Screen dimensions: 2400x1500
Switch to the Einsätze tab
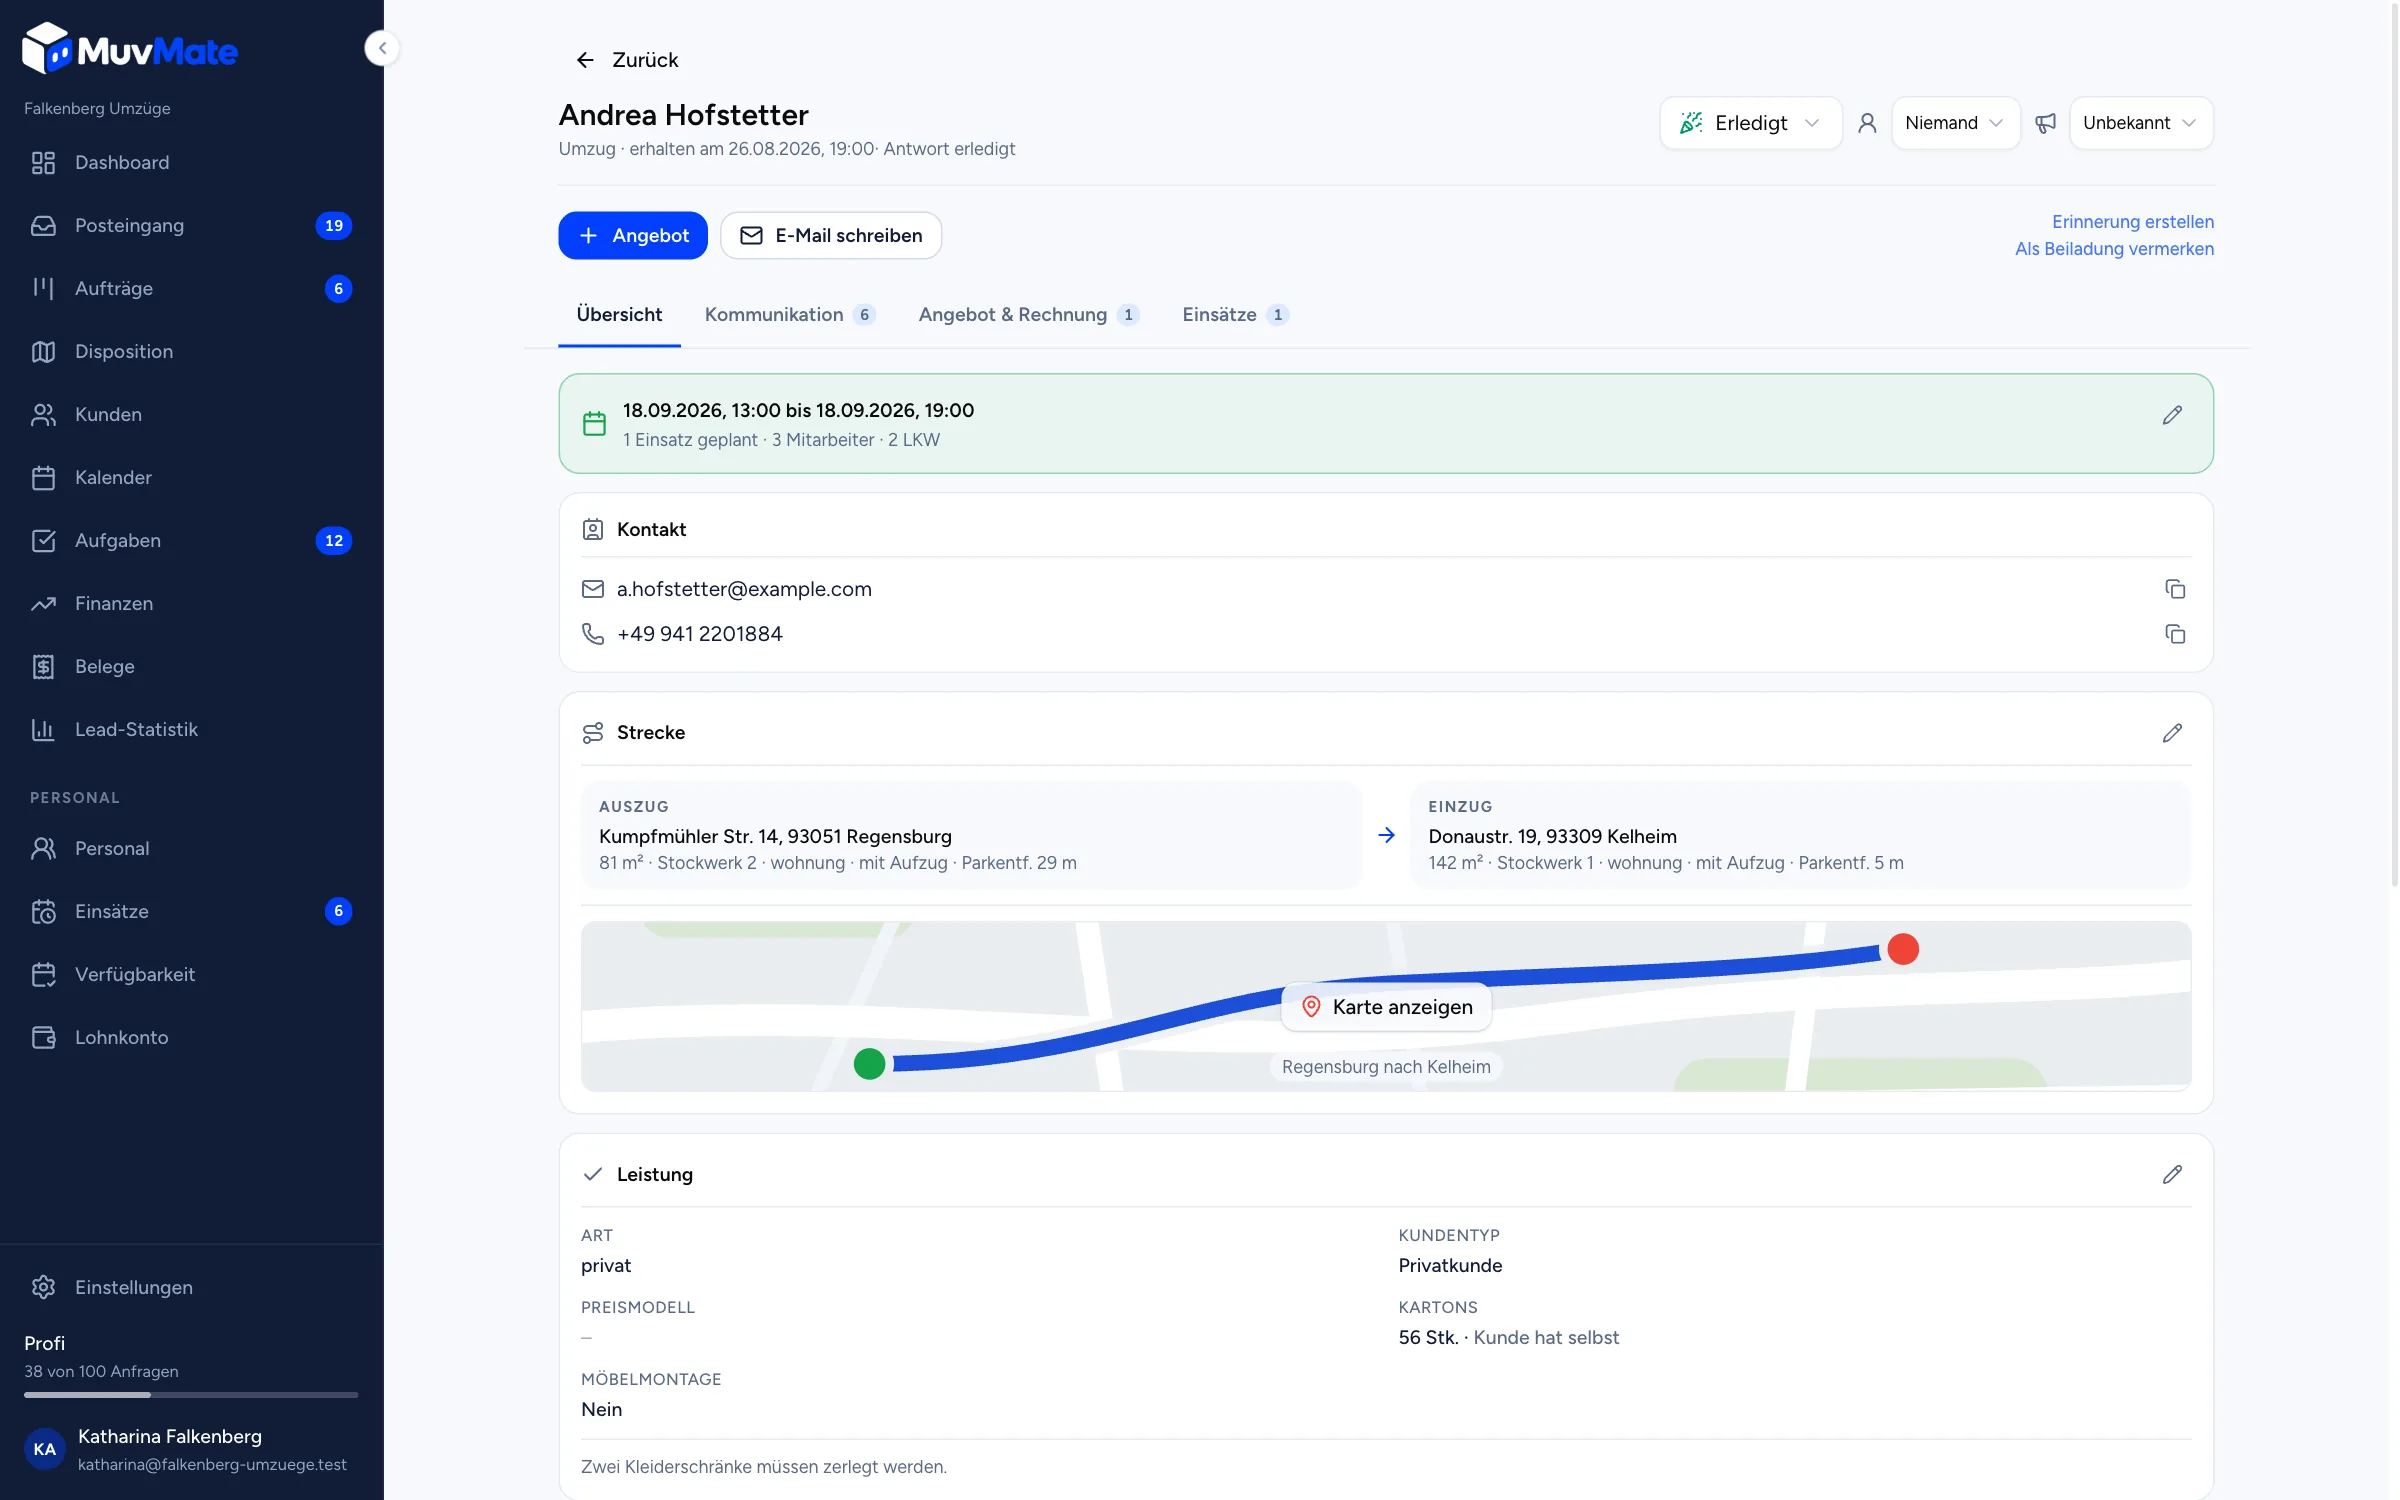pos(1235,315)
